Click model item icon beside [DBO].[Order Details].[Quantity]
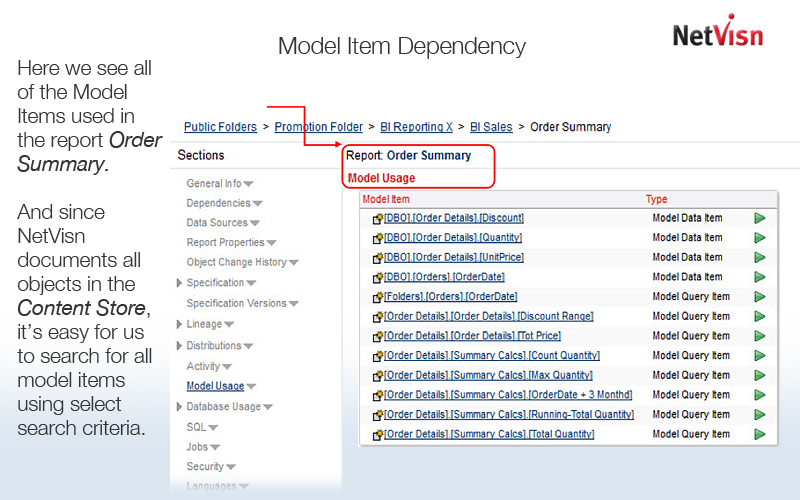This screenshot has width=800, height=500. (378, 239)
